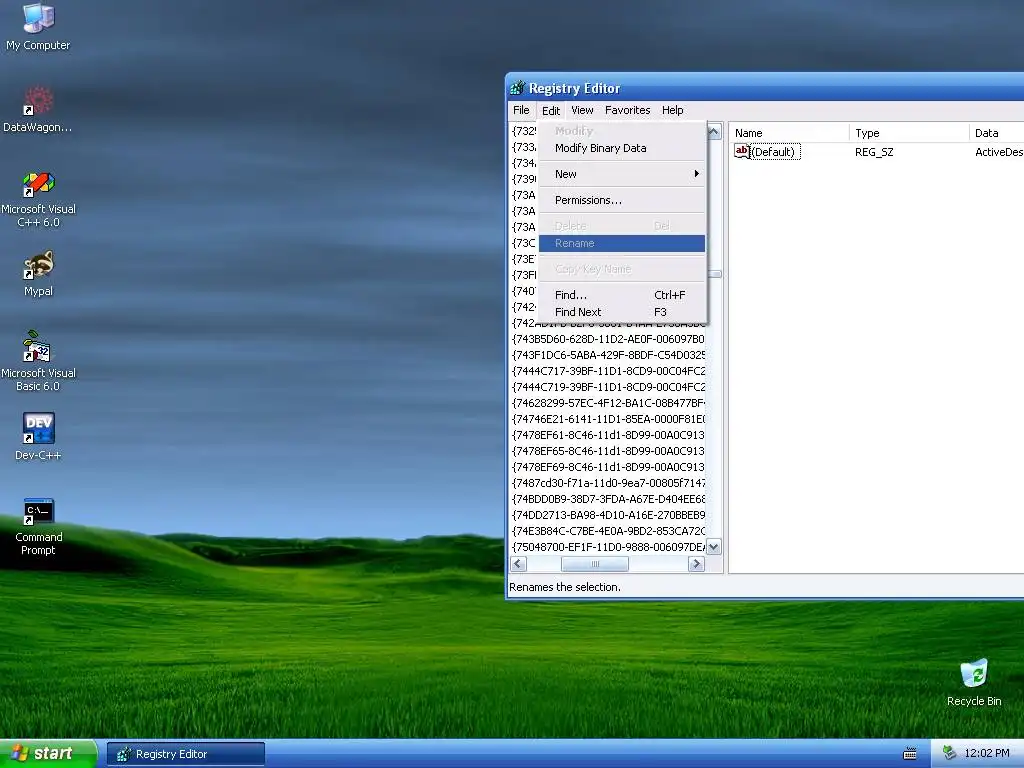Screen dimensions: 1024x768
Task: Select key {74746E21-6141-11D1-85EA-0000F81E
Action: 608,419
